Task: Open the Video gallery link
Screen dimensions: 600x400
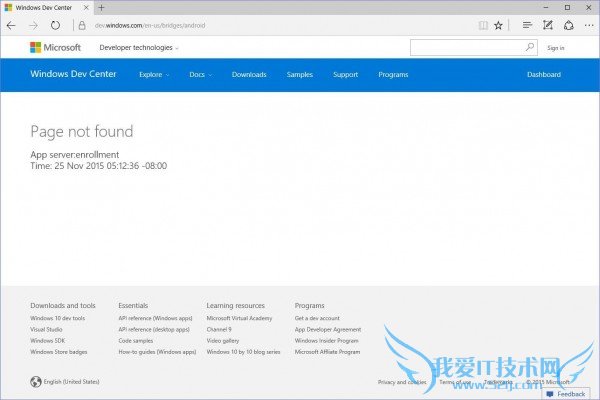Action: [x=223, y=341]
